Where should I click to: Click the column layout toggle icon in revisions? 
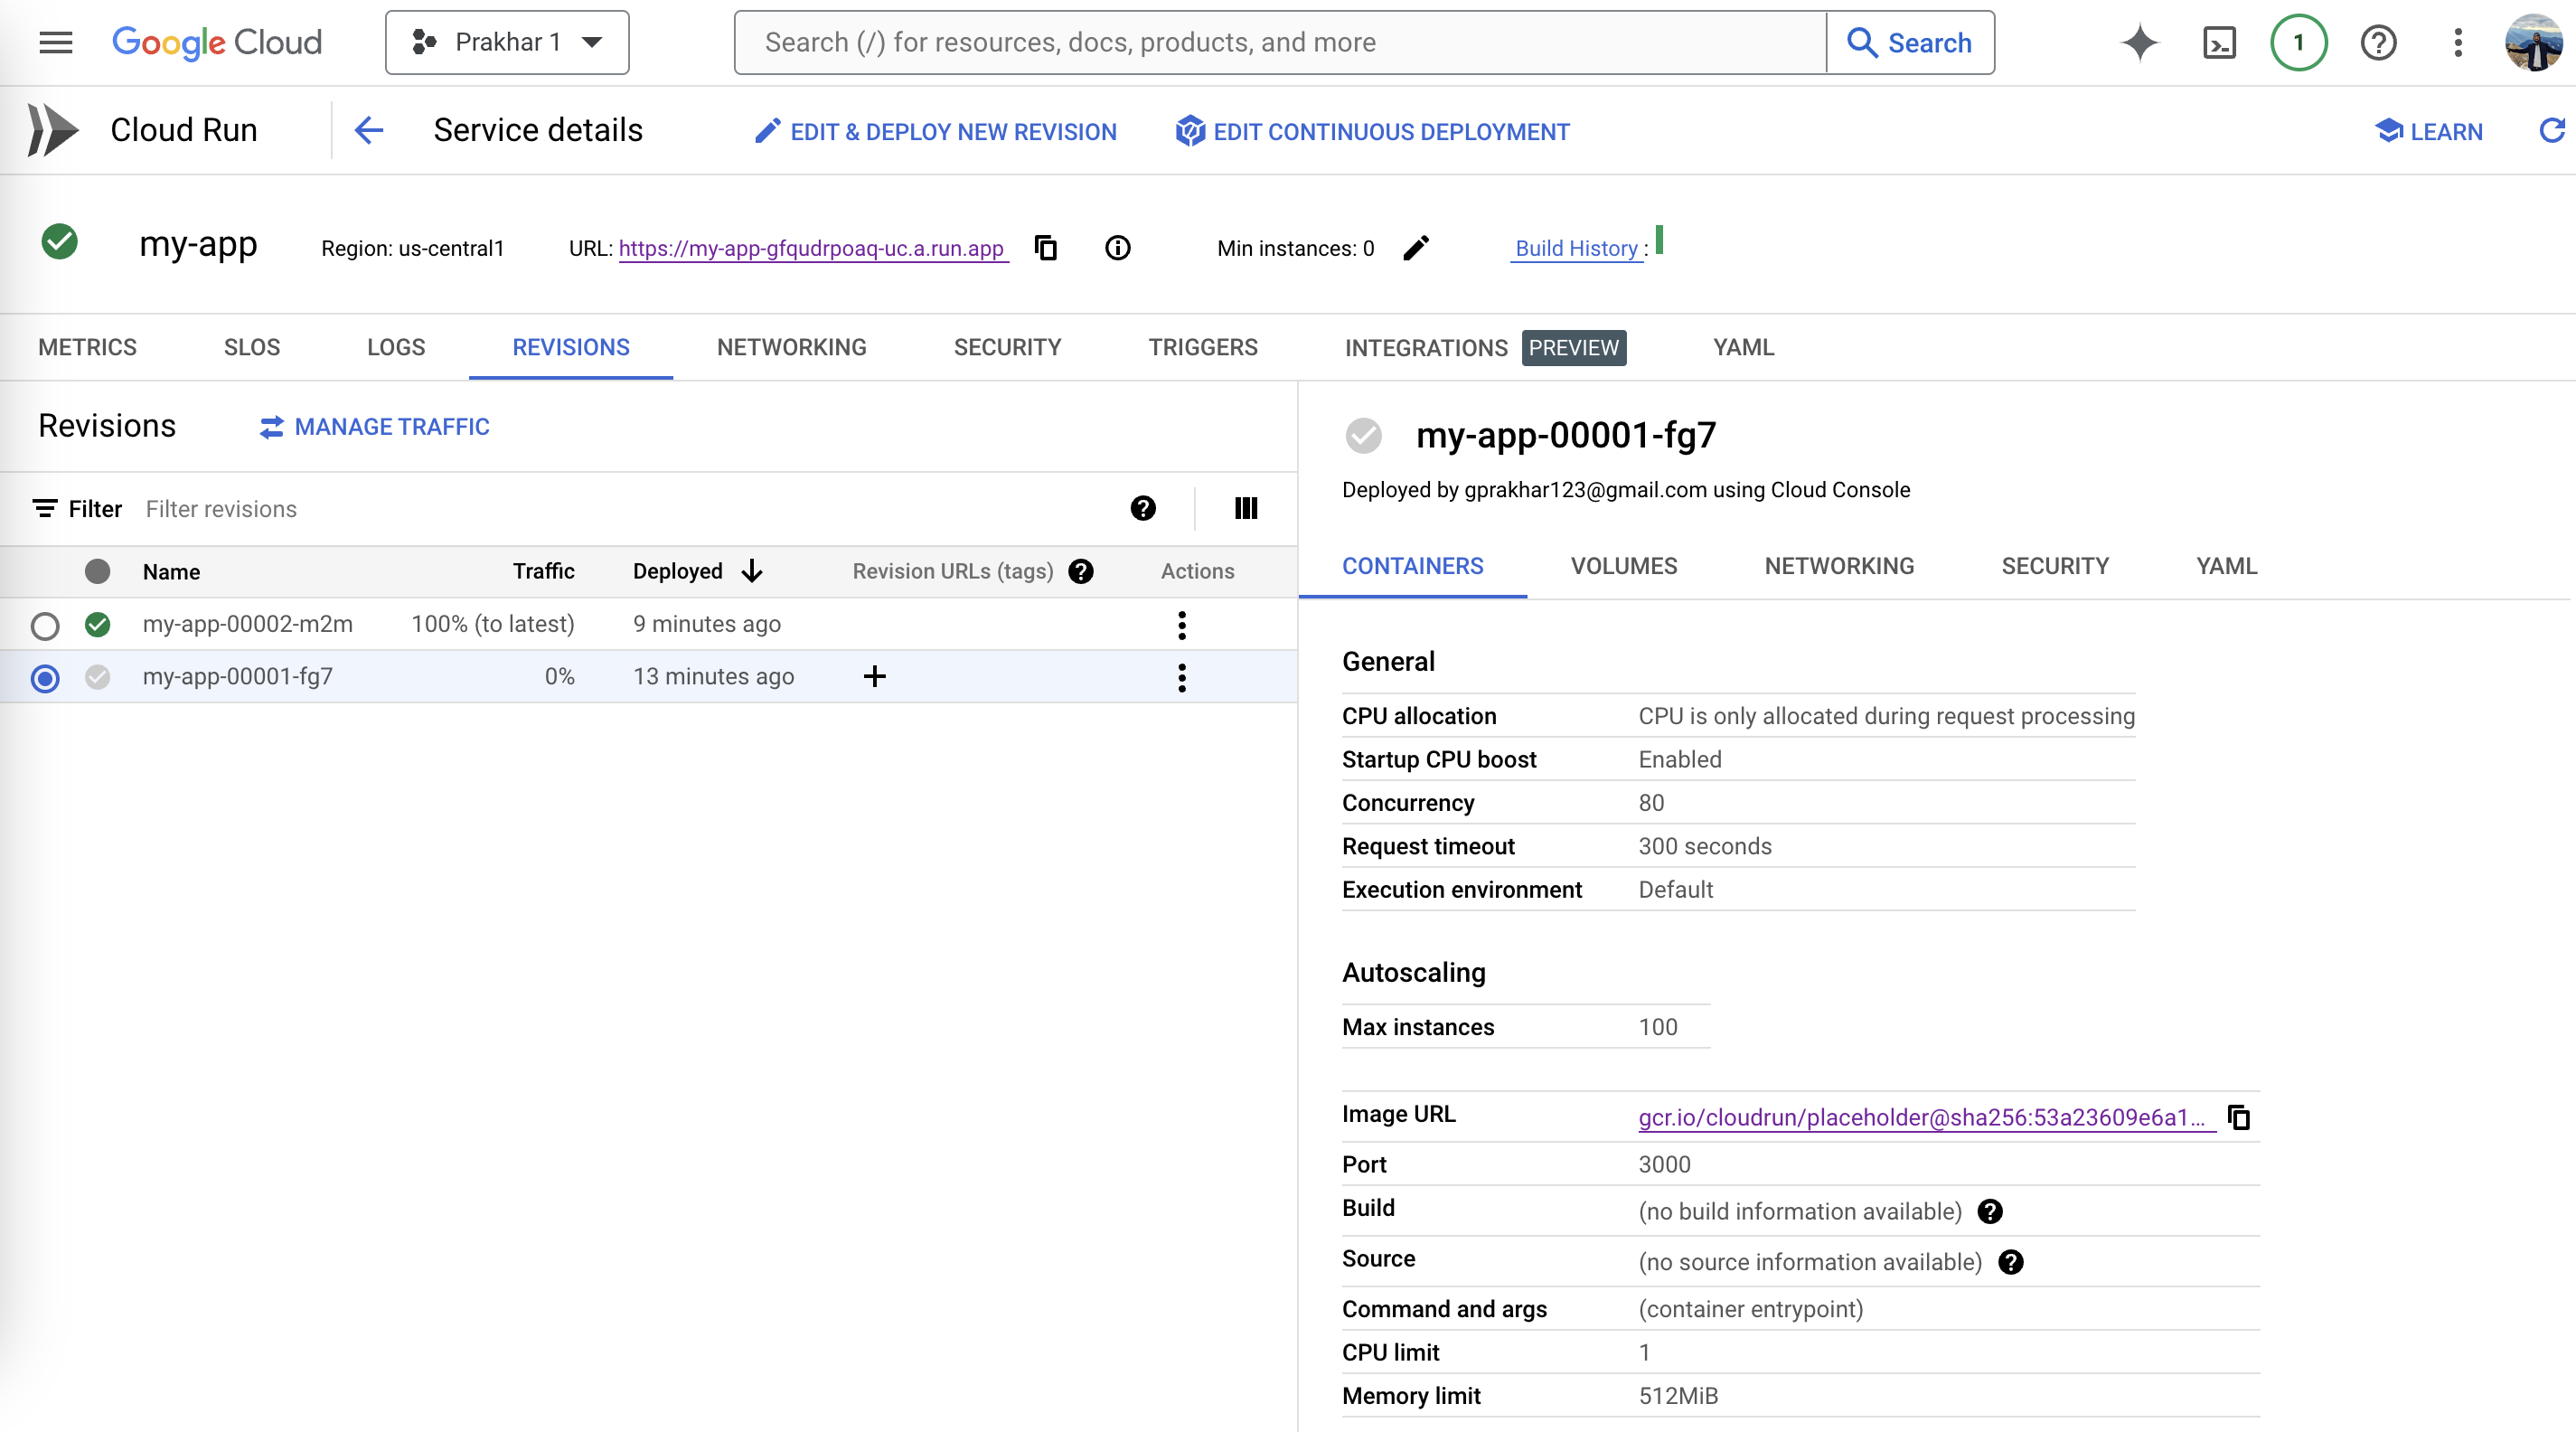coord(1246,508)
